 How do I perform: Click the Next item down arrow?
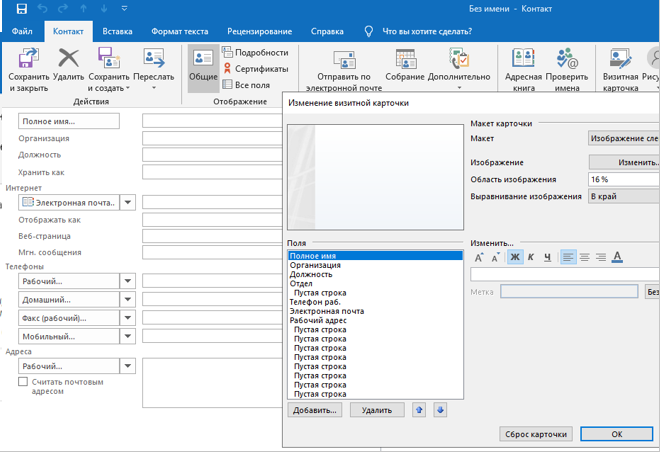104,9
